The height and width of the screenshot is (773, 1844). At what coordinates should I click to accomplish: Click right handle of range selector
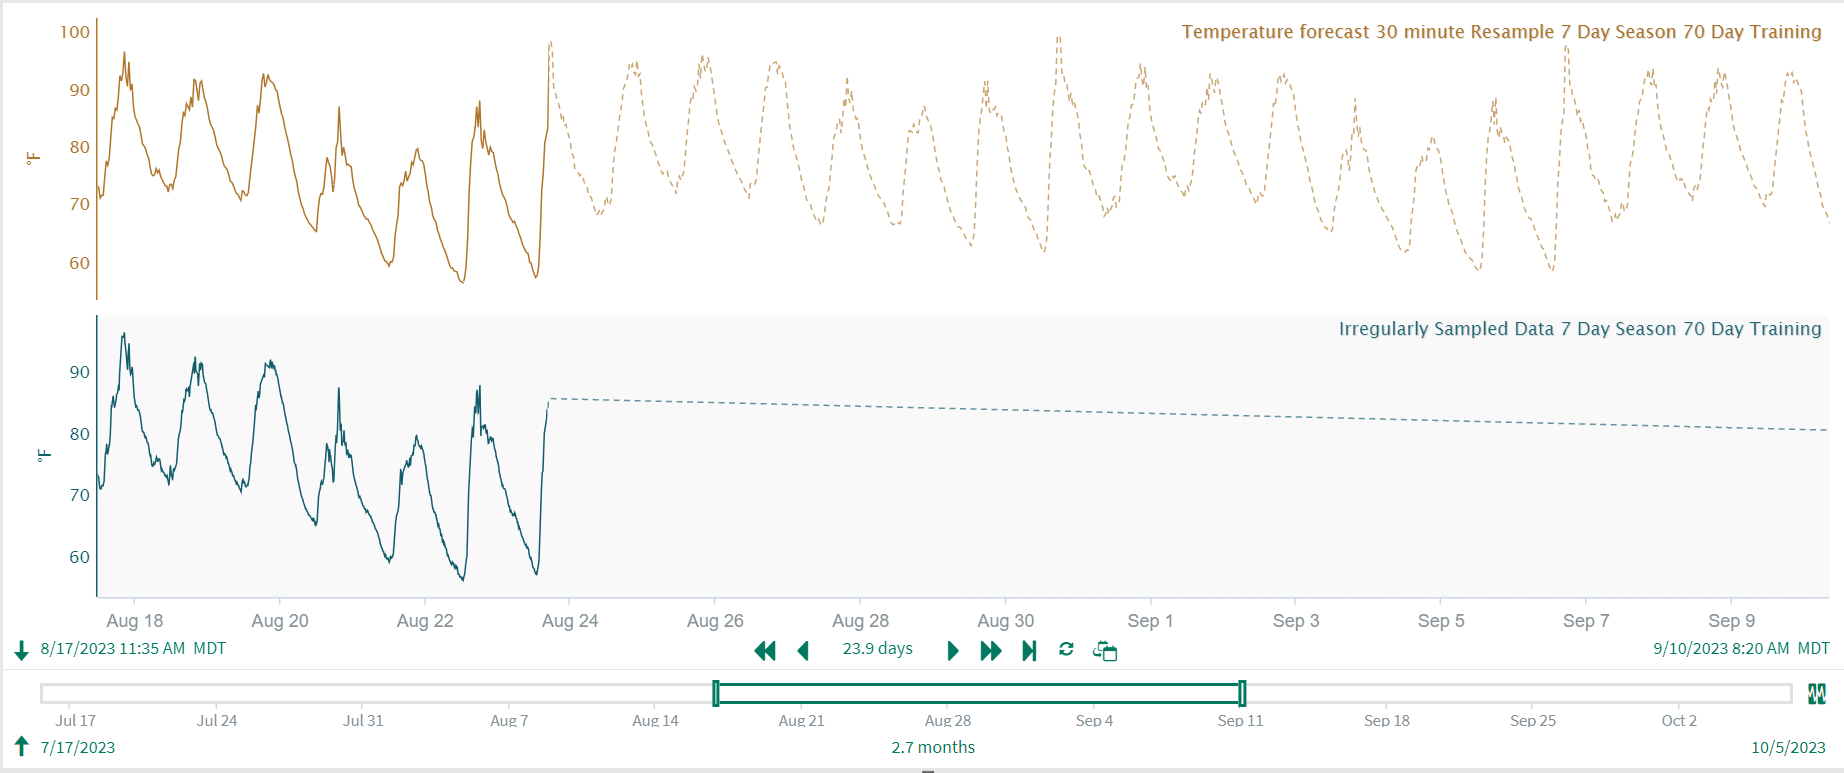[x=1242, y=693]
